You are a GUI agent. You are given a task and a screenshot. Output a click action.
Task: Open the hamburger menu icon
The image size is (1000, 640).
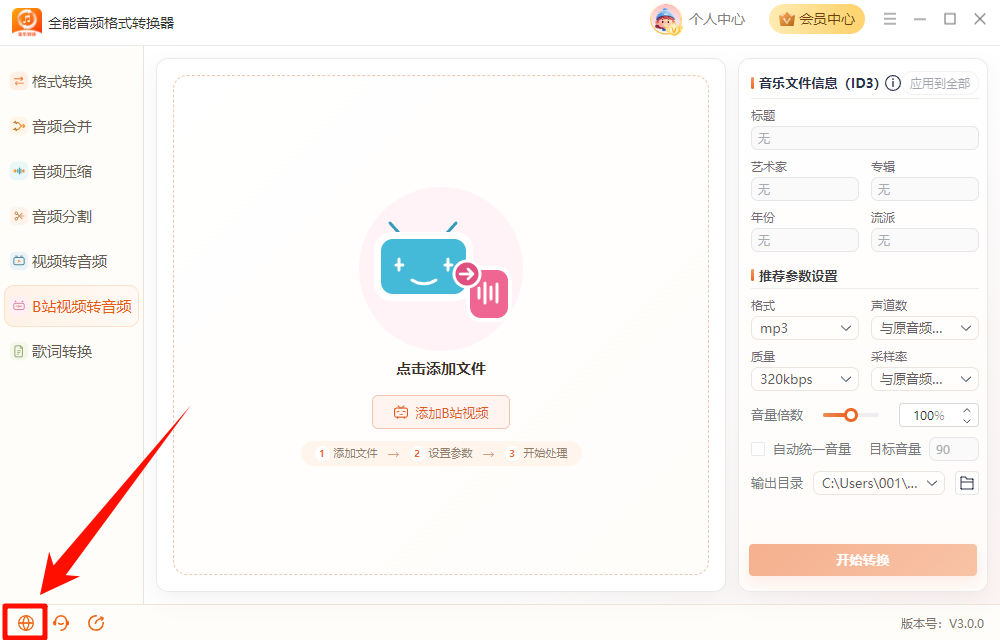(890, 19)
